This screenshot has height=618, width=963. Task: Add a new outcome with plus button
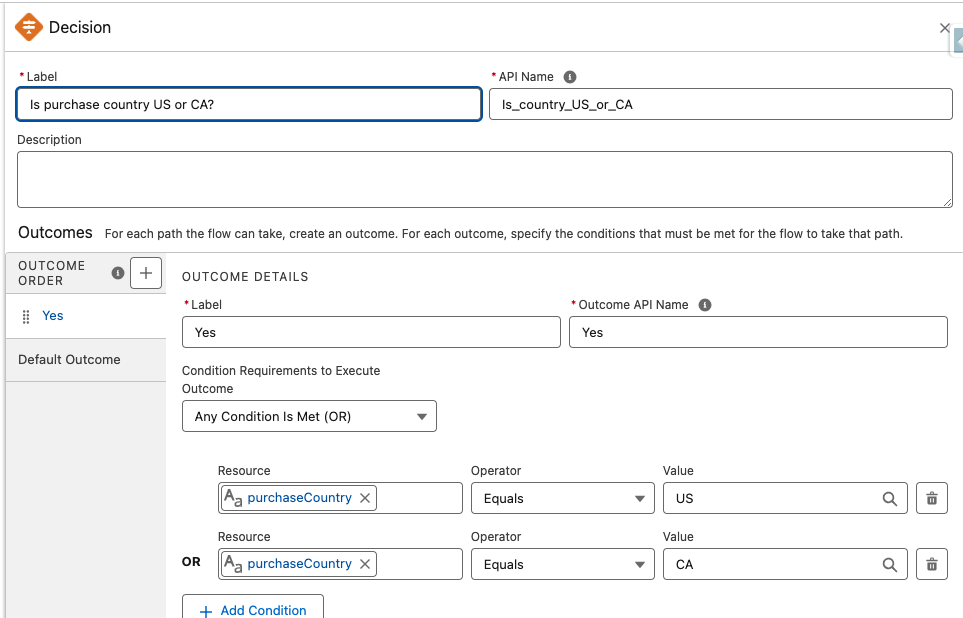146,273
